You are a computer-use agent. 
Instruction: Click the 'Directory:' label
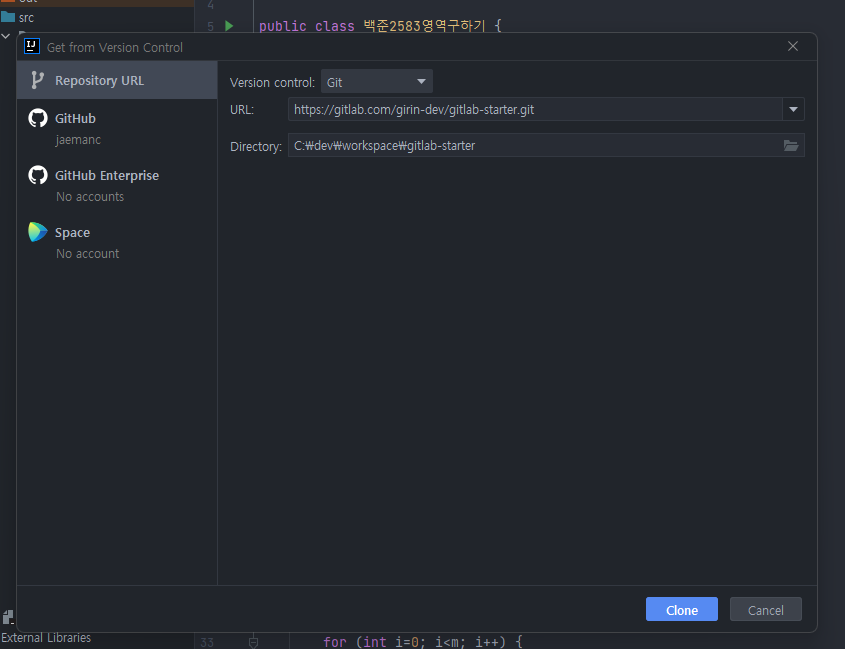[x=256, y=147]
